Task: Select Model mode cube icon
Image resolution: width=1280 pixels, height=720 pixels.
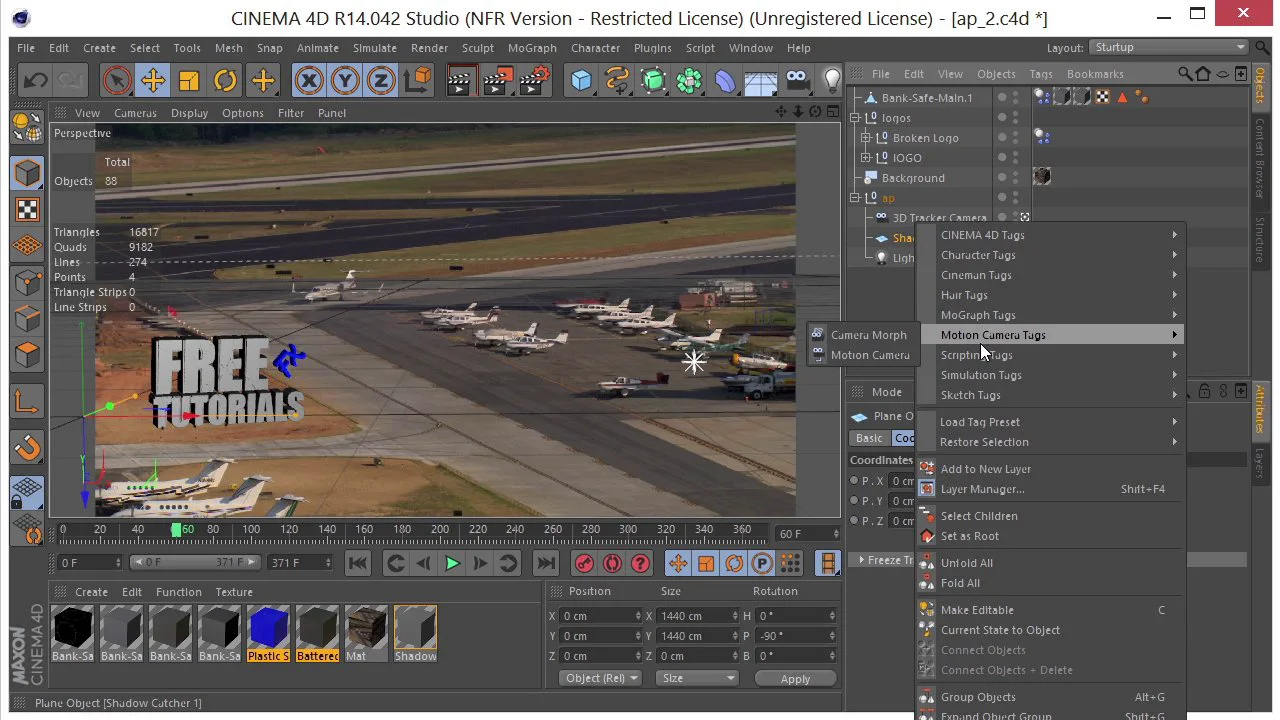Action: pos(27,172)
